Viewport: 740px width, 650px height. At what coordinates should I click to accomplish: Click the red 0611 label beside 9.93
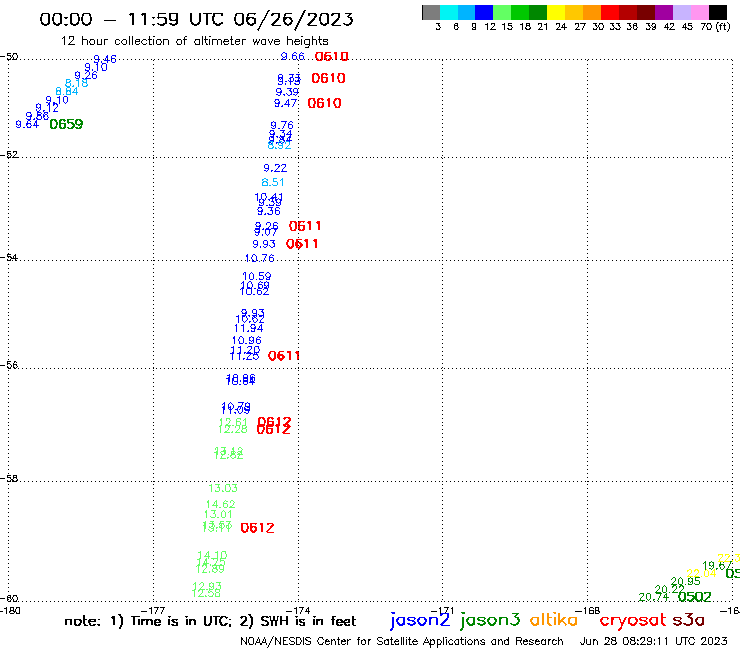(302, 244)
